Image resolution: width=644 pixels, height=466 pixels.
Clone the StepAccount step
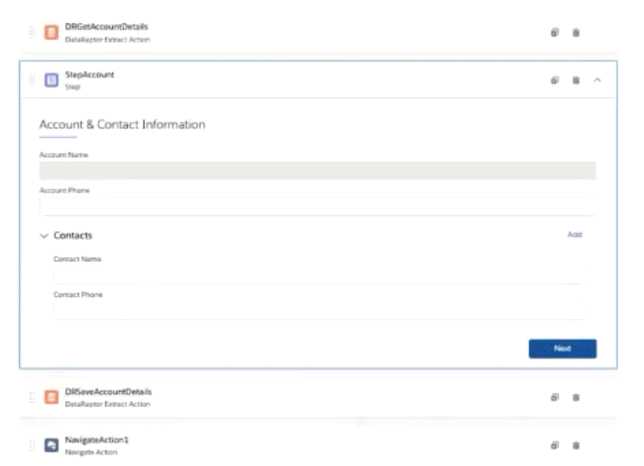[x=555, y=80]
